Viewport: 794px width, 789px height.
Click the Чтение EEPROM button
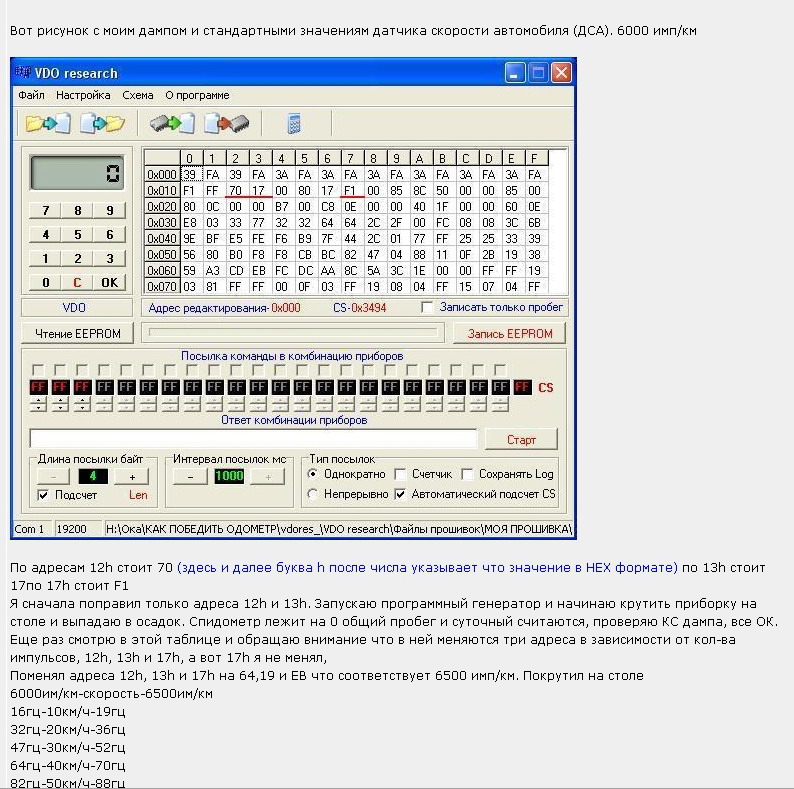[77, 334]
